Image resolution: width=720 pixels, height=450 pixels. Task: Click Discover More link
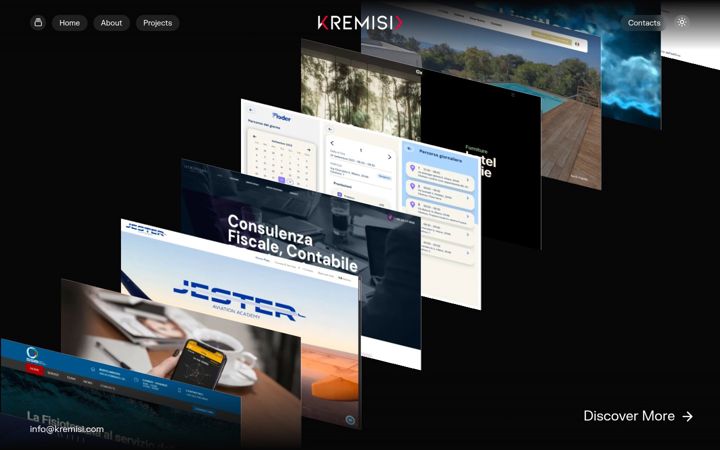(x=638, y=416)
